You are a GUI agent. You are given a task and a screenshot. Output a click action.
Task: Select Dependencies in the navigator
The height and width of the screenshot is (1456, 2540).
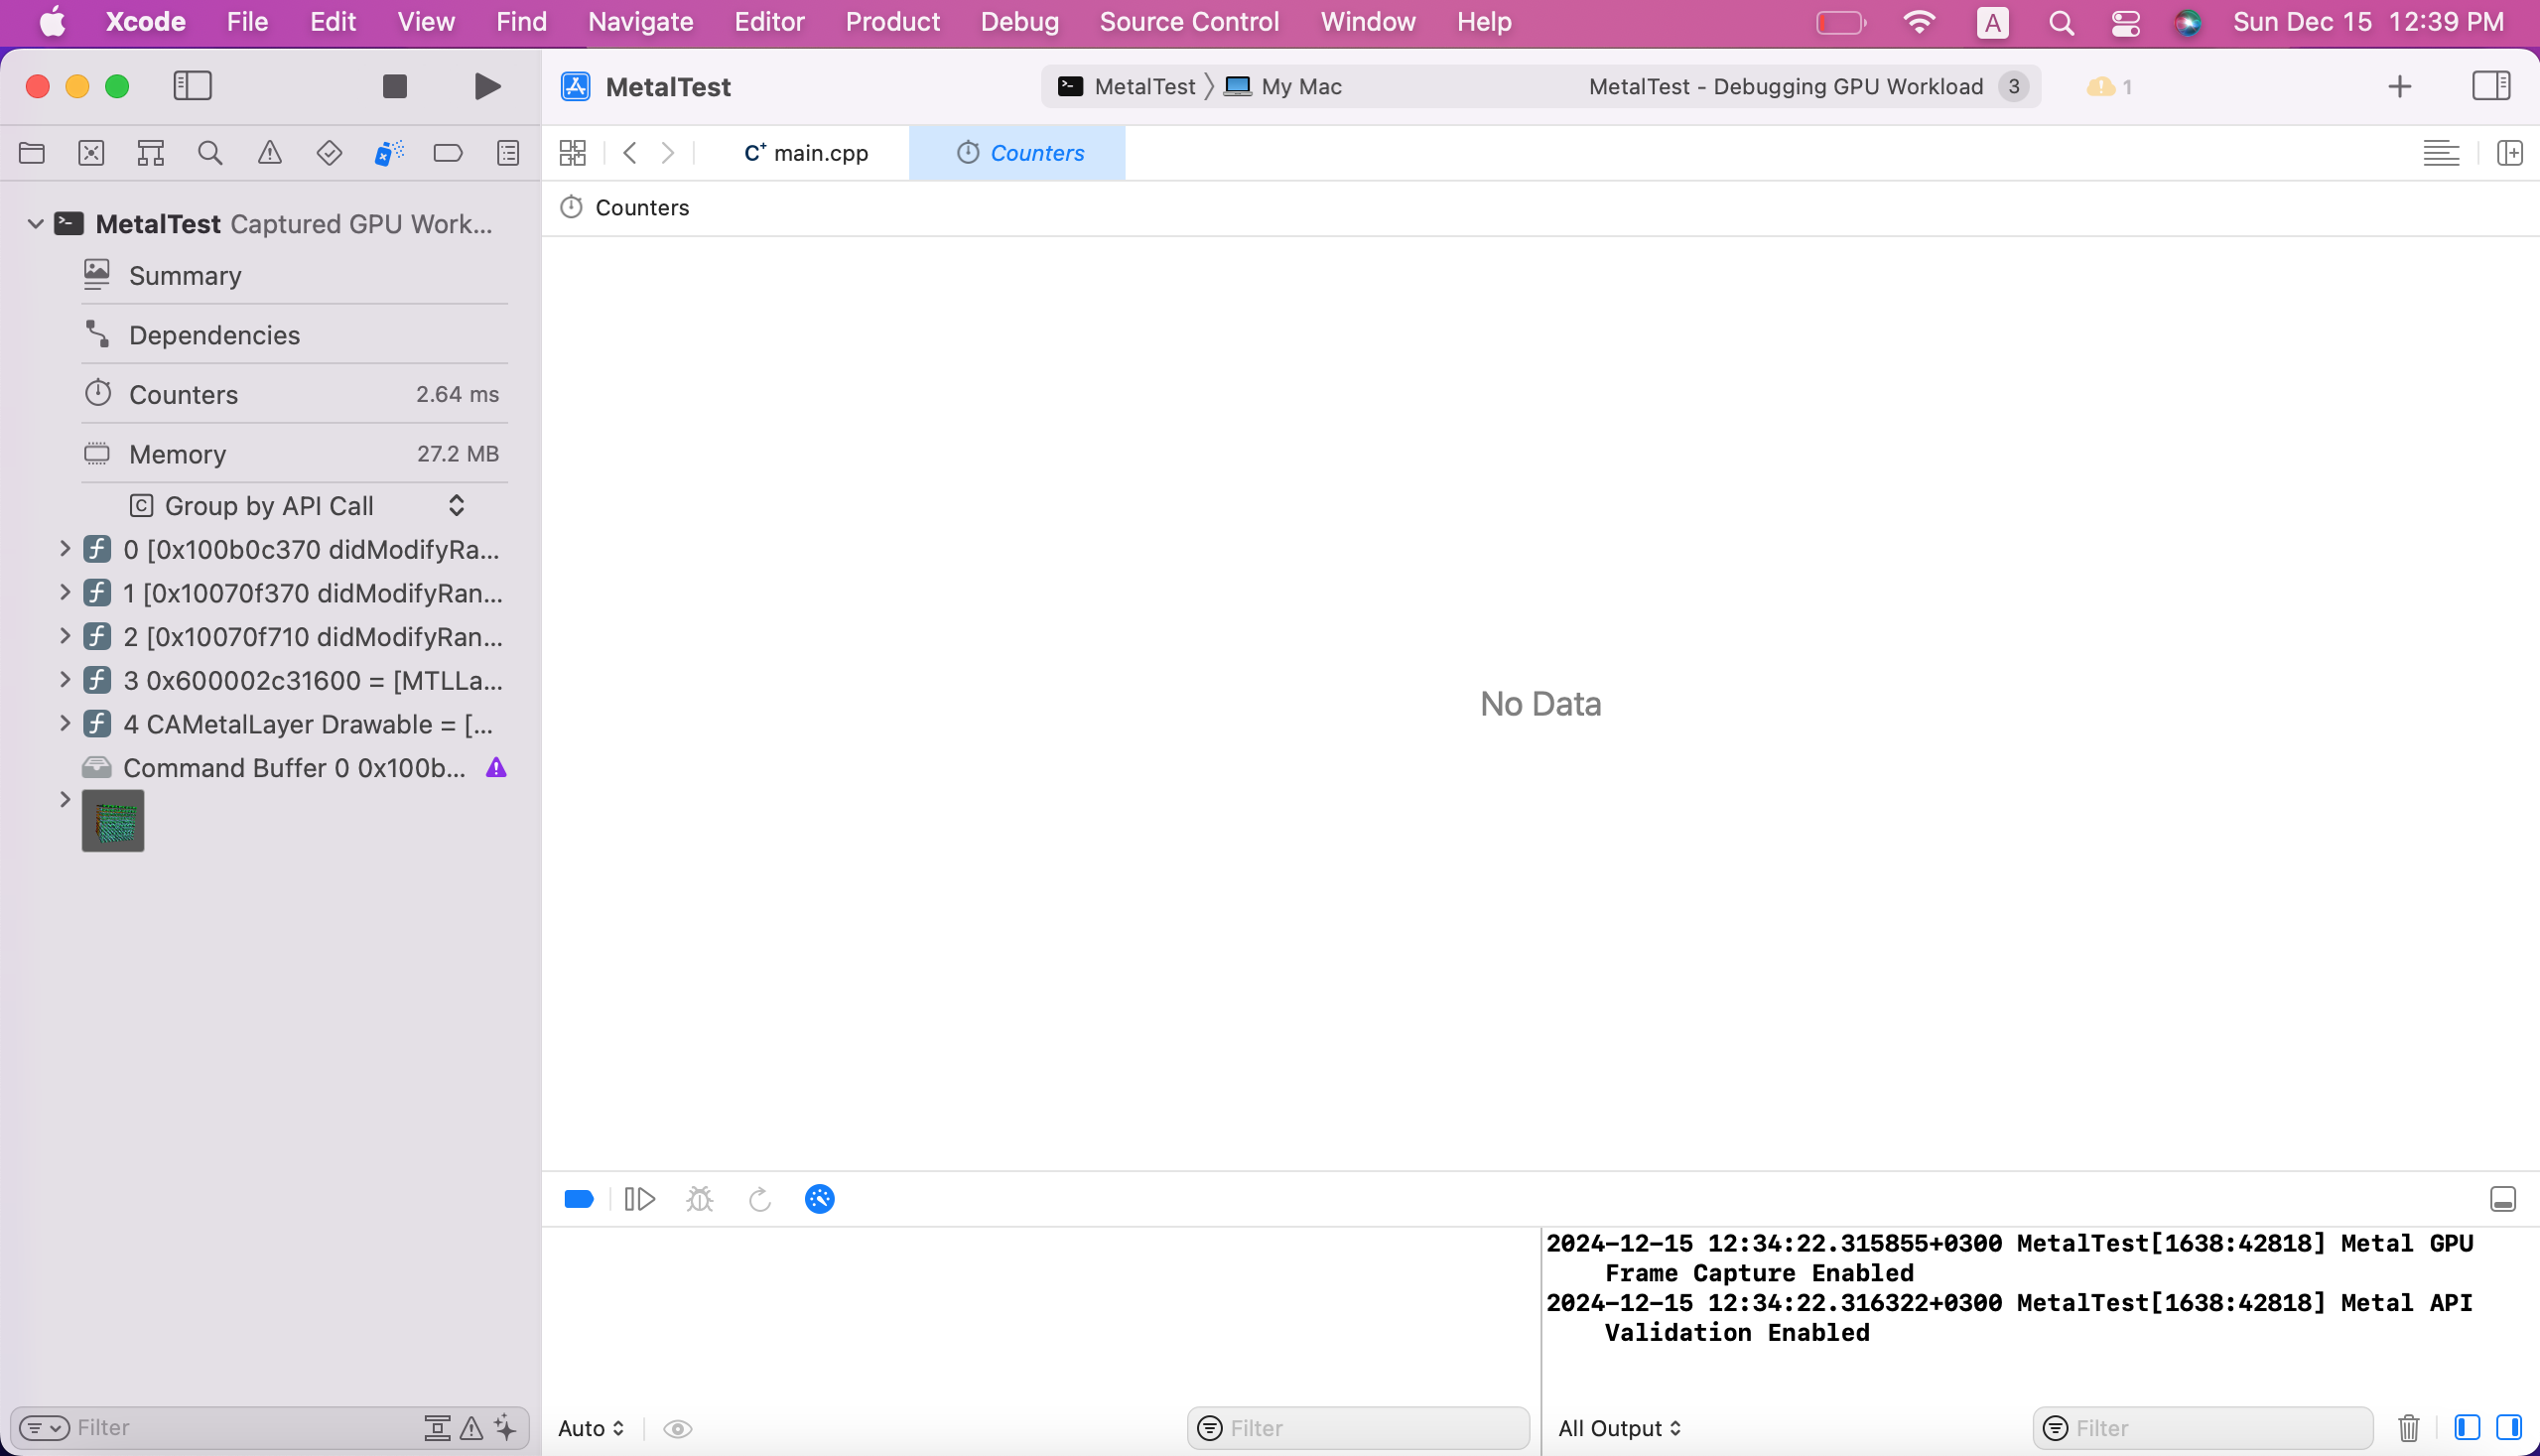[294, 335]
